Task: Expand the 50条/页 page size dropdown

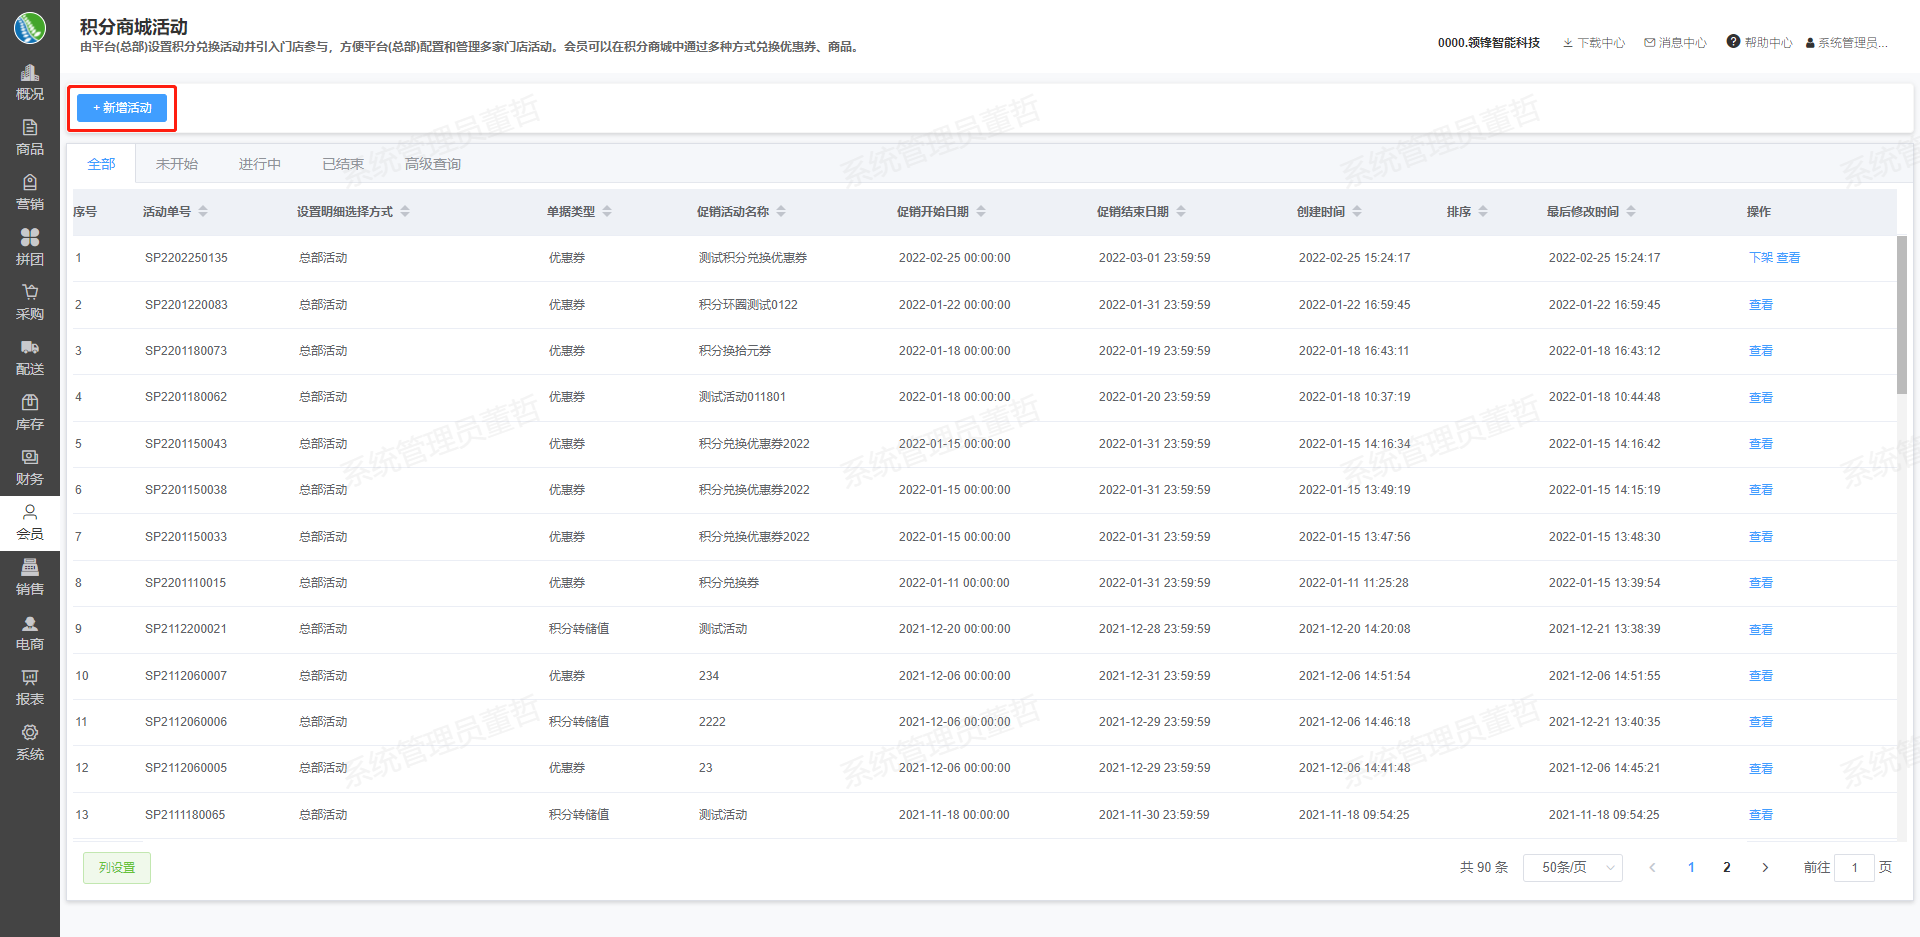Action: point(1572,868)
